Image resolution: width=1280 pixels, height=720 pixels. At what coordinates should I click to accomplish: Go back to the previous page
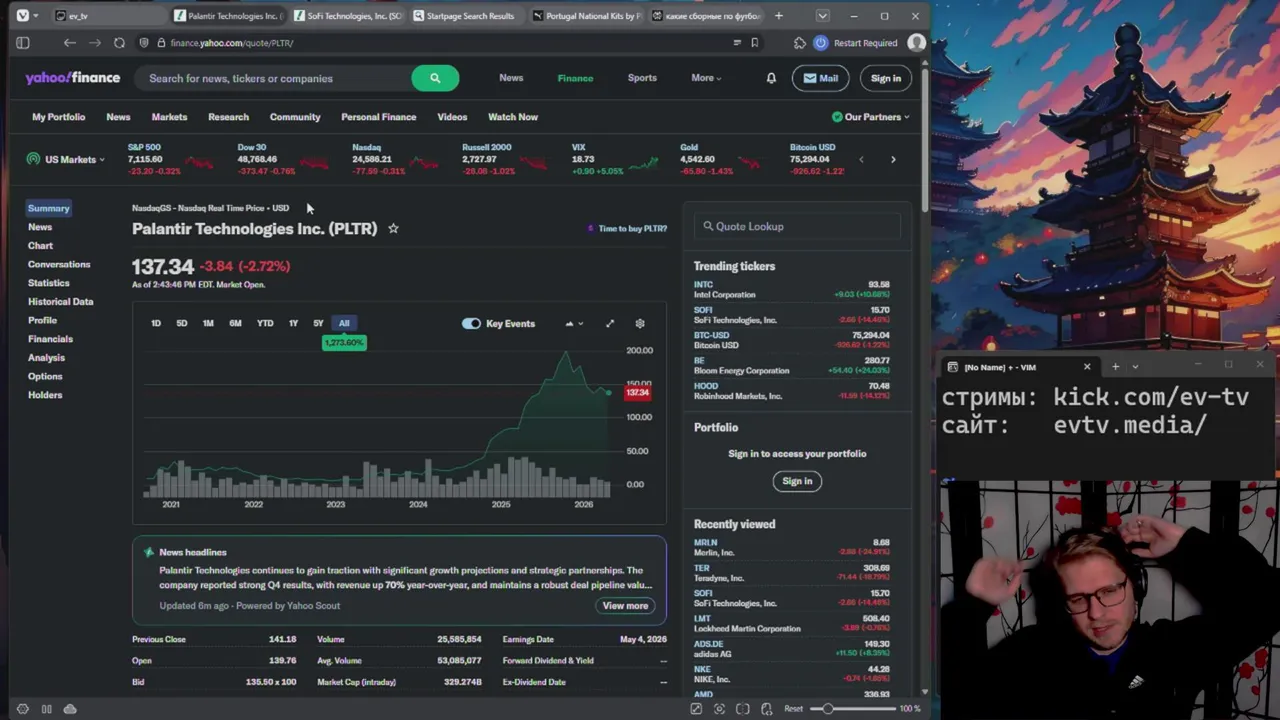point(69,43)
